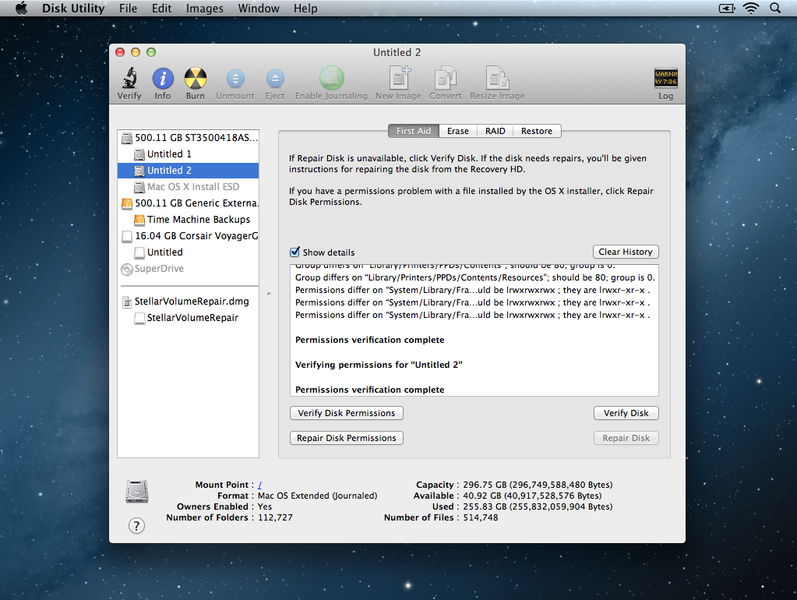Click the Verify Disk Permissions button

click(347, 413)
